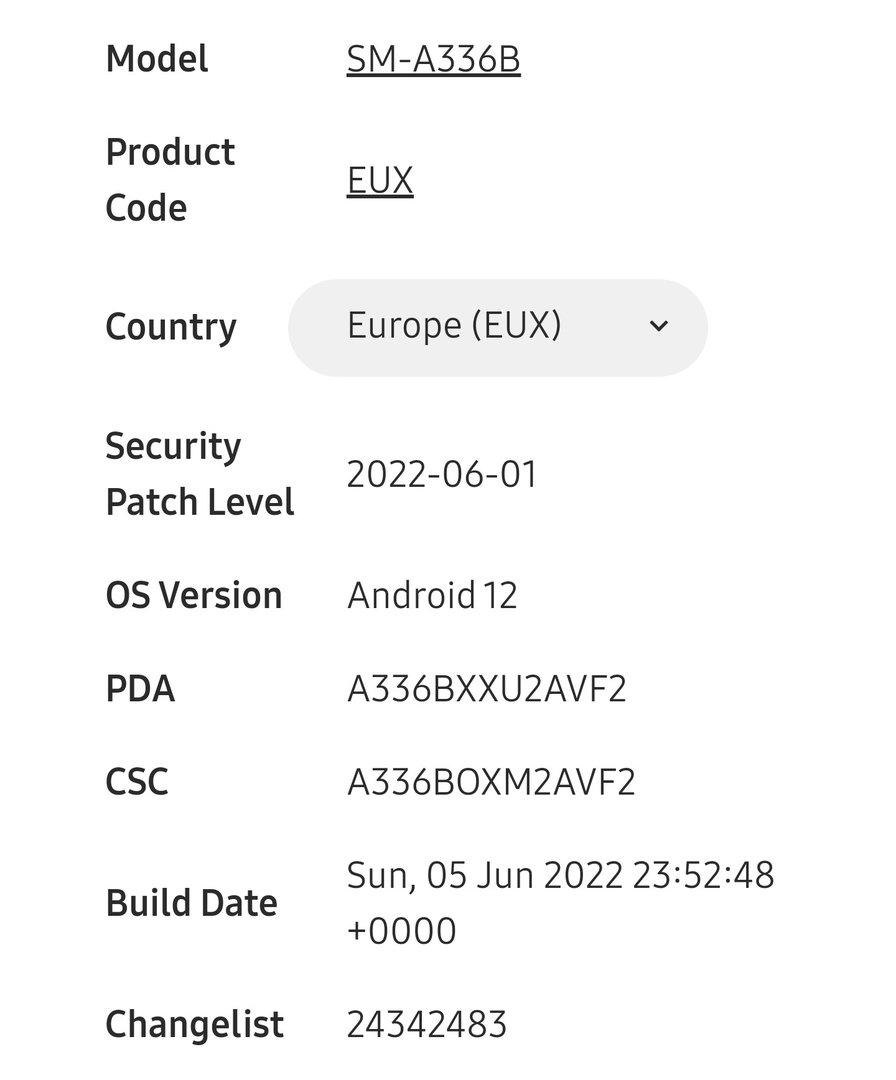Click the chevron arrow in Country selector
This screenshot has height=1080, width=896.
[658, 326]
